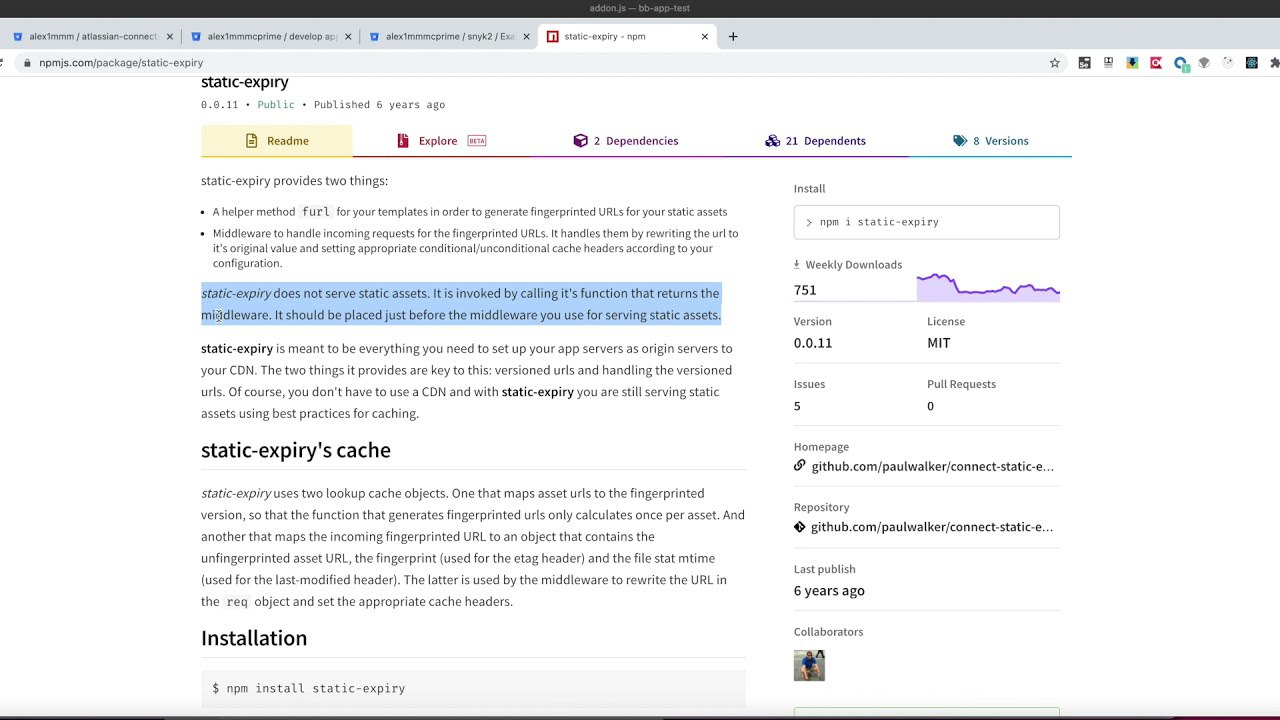
Task: Open a new browser tab
Action: pyautogui.click(x=733, y=37)
